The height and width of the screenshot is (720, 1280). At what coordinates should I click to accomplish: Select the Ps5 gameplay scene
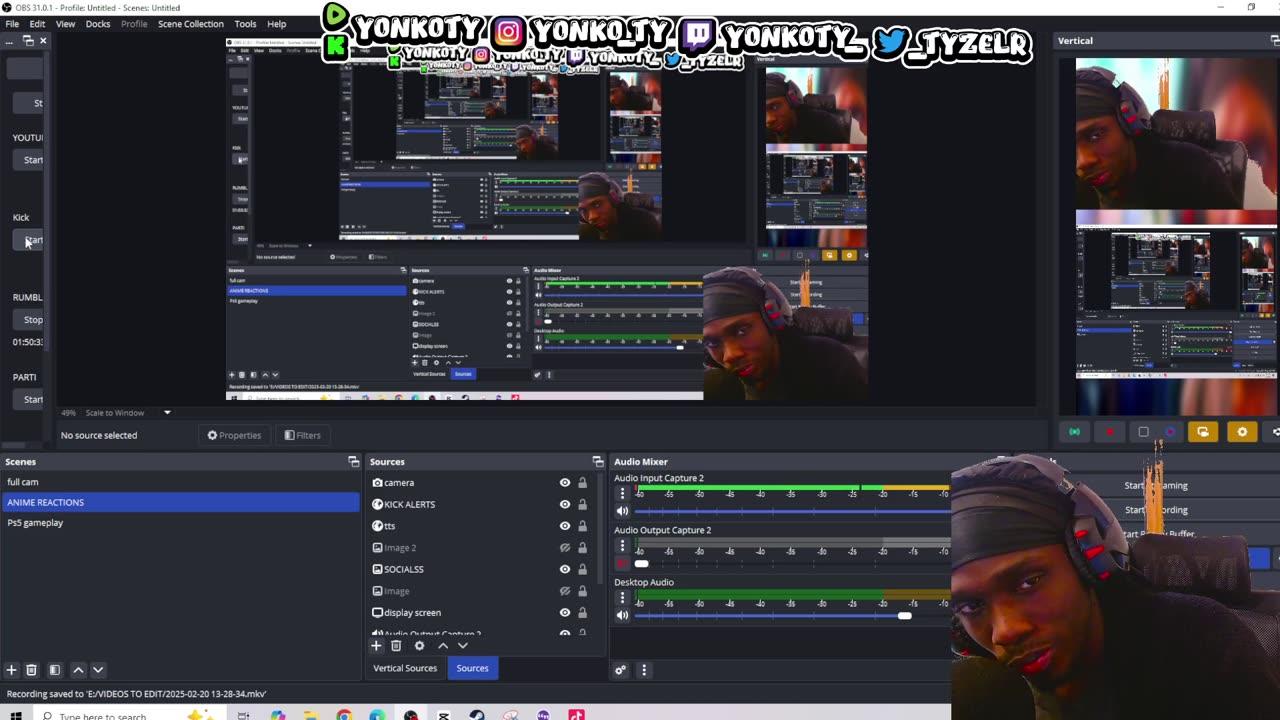click(x=180, y=523)
